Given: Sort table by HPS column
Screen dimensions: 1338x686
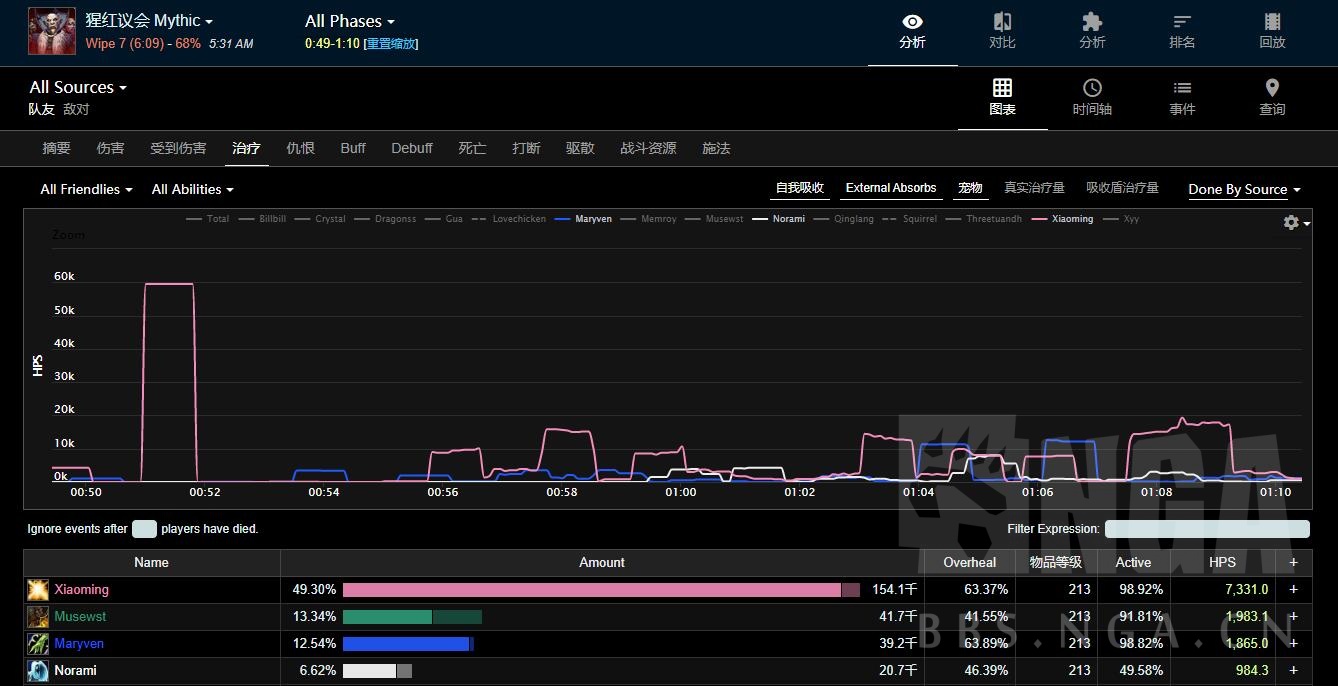Looking at the screenshot, I should (1222, 562).
